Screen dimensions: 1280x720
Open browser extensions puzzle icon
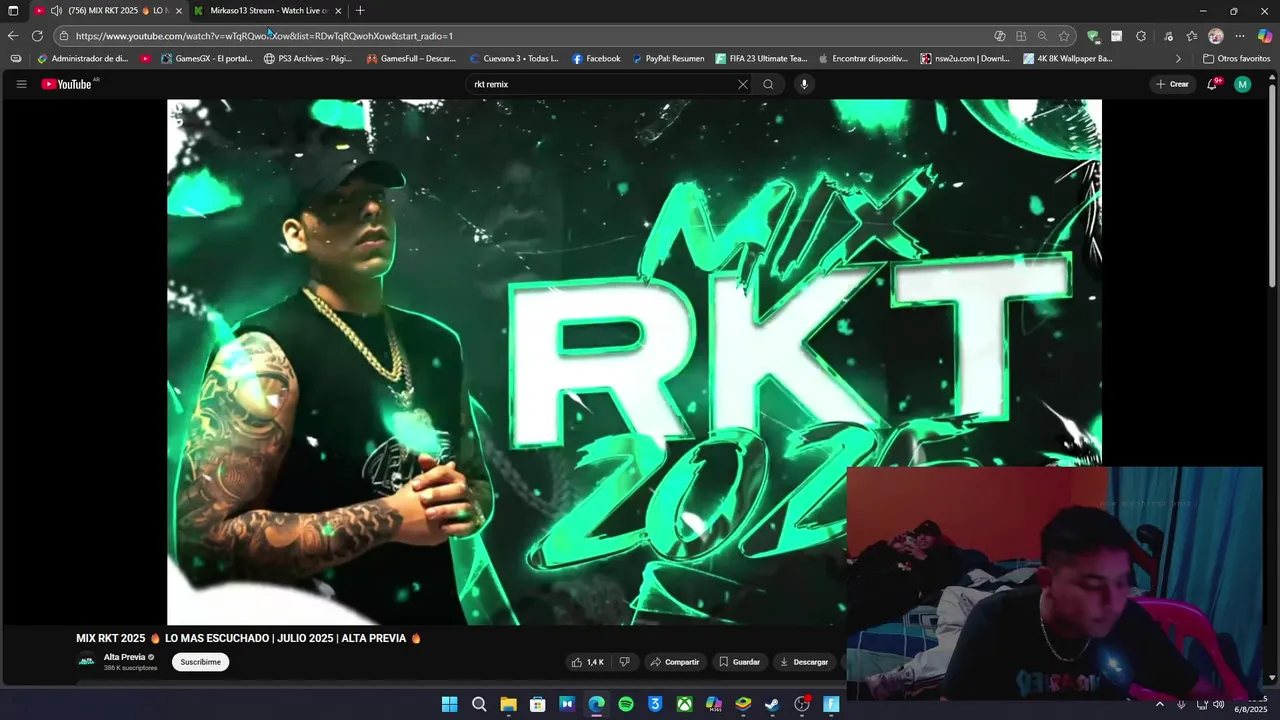pos(1141,36)
